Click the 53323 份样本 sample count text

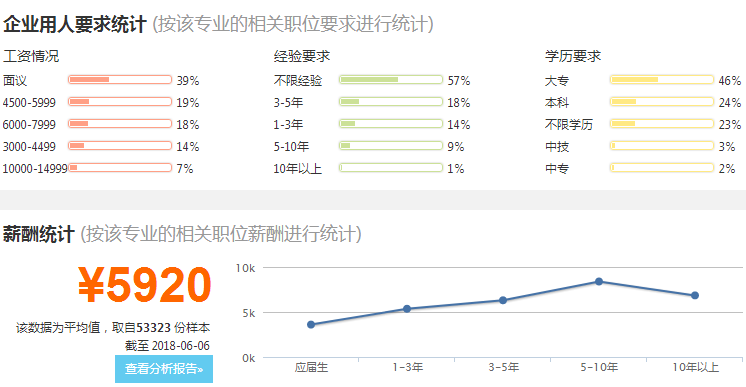coord(173,327)
